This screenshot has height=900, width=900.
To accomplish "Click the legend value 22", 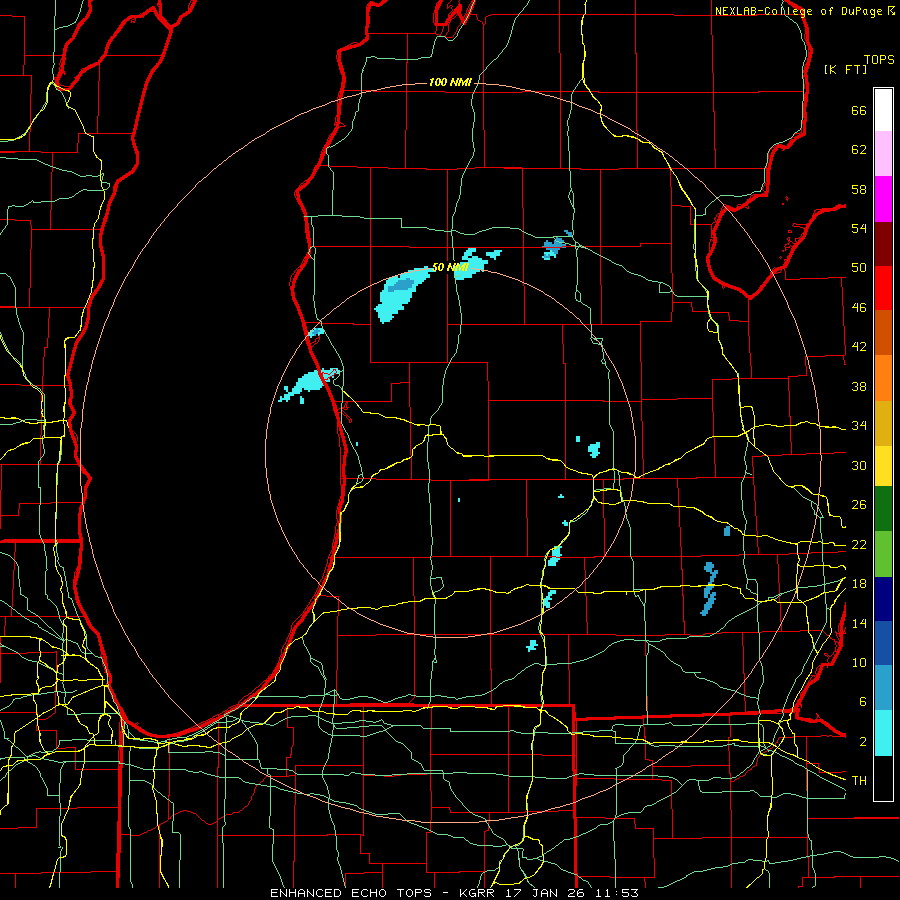I will (859, 545).
